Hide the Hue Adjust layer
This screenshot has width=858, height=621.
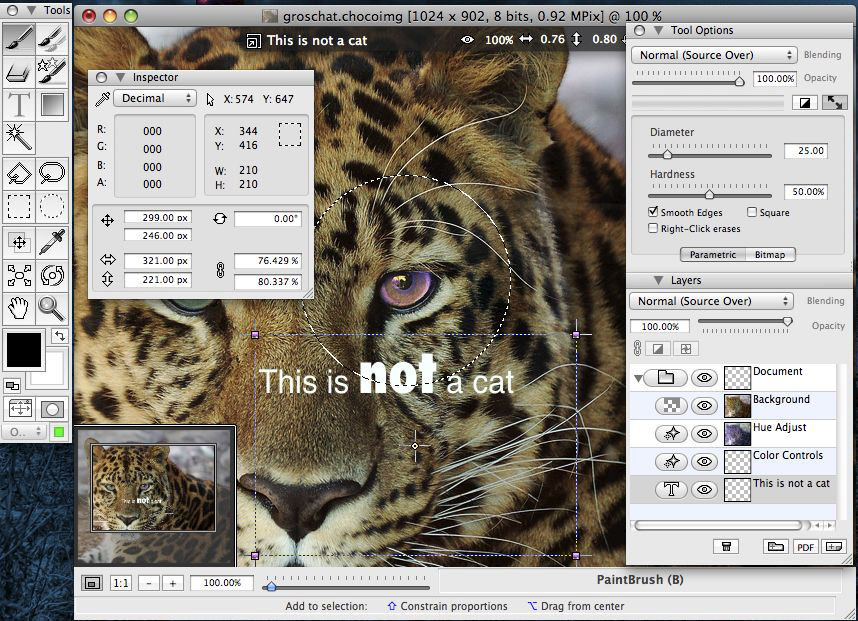(705, 434)
